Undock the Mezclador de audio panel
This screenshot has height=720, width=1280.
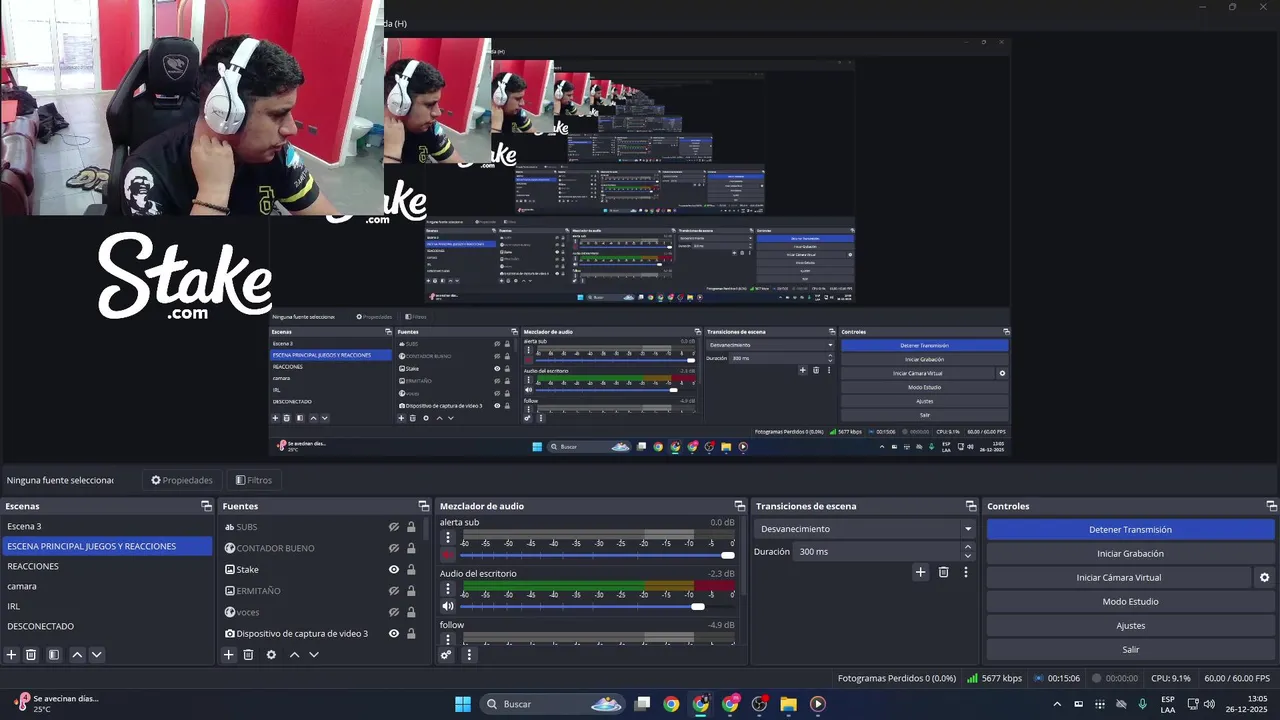[x=740, y=506]
